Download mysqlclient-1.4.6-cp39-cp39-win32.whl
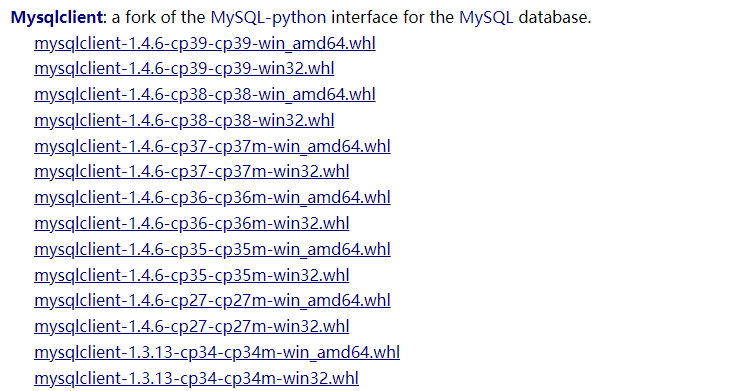 click(x=184, y=69)
